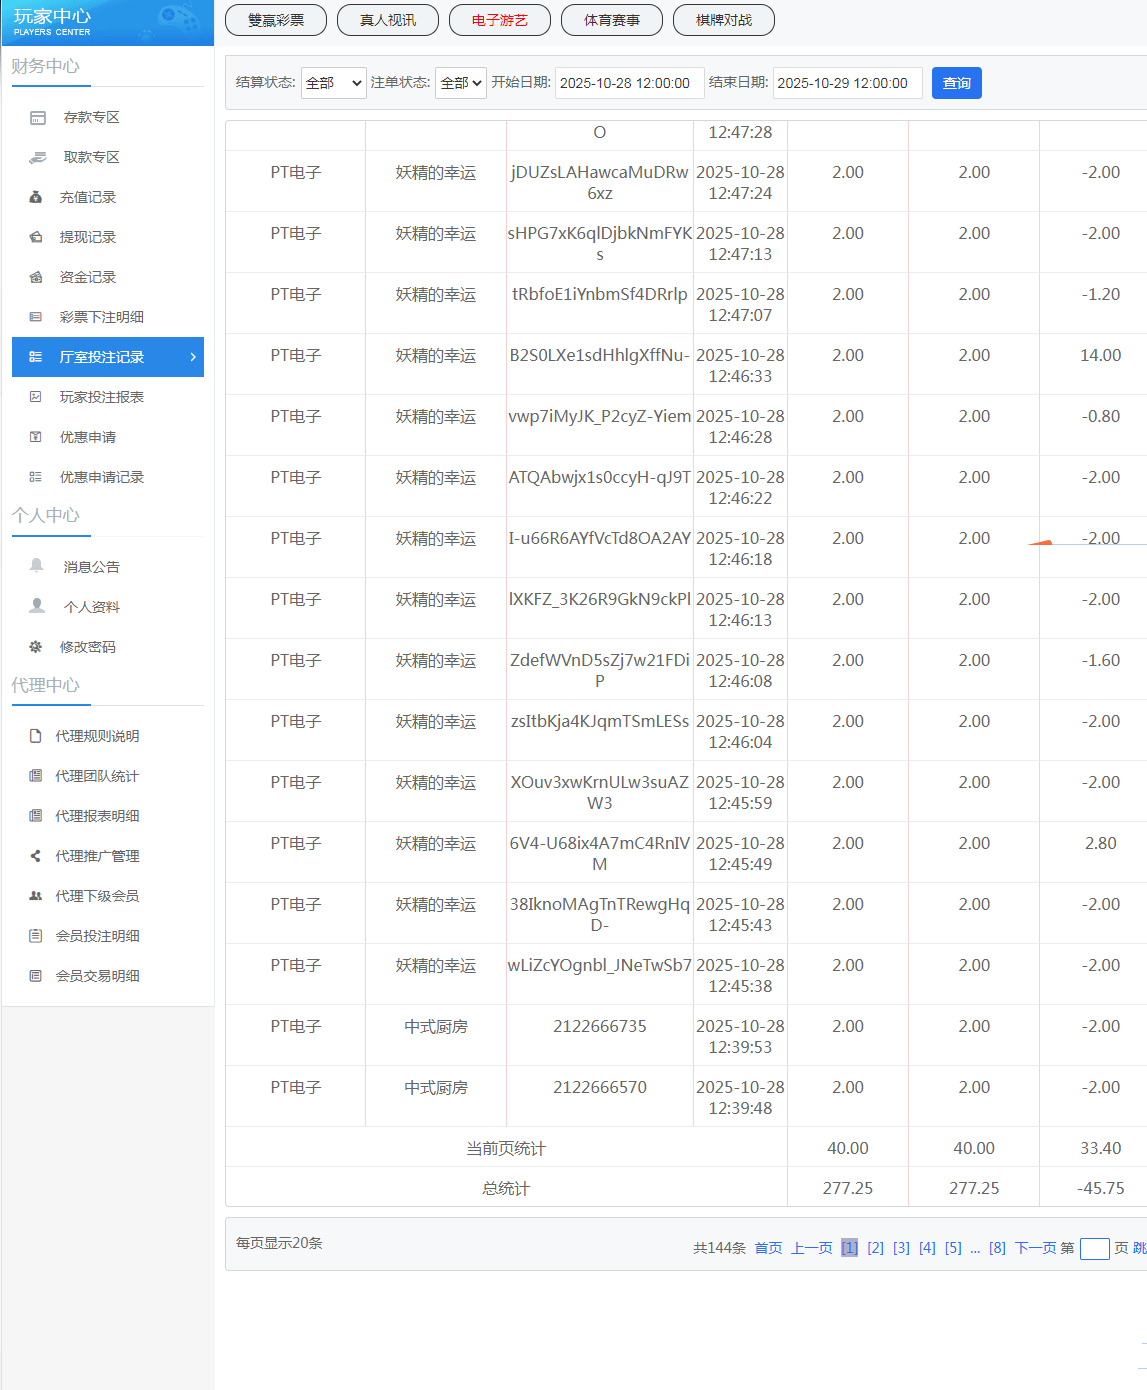The width and height of the screenshot is (1147, 1390).
Task: Click the 下一页 next page link
Action: (1035, 1248)
